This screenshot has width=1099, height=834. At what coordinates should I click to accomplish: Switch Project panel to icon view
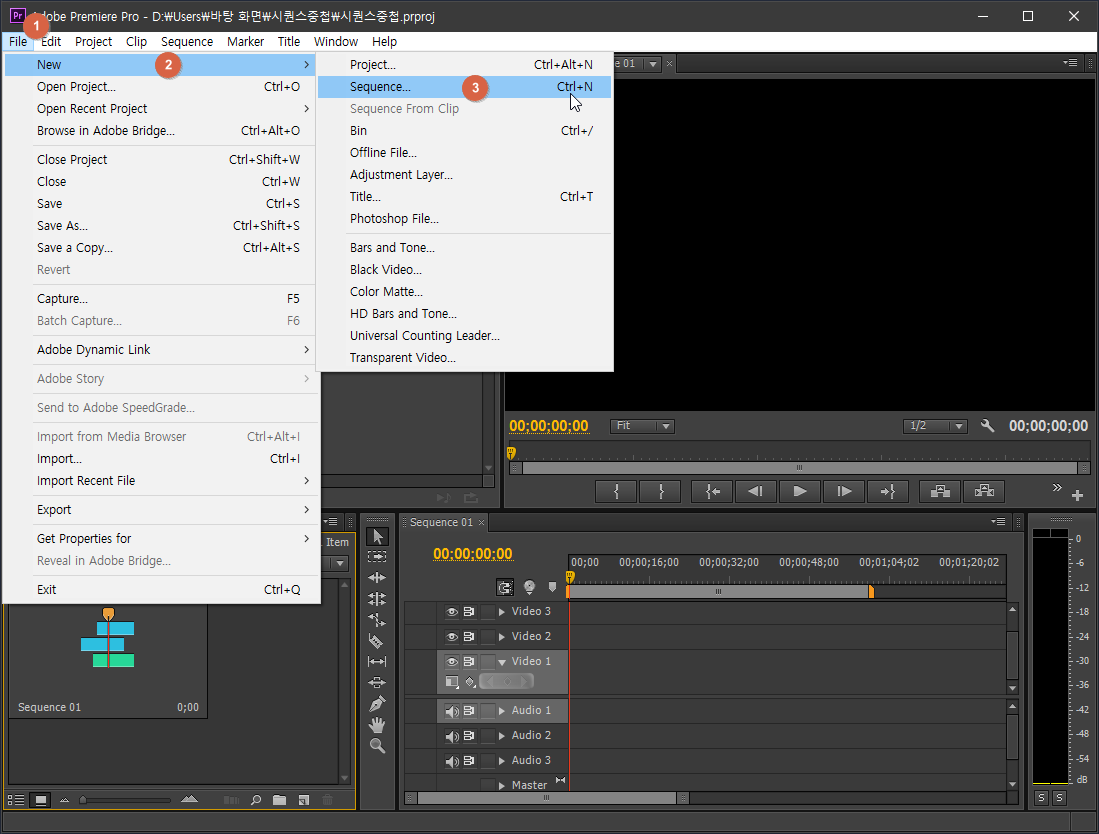click(x=41, y=800)
